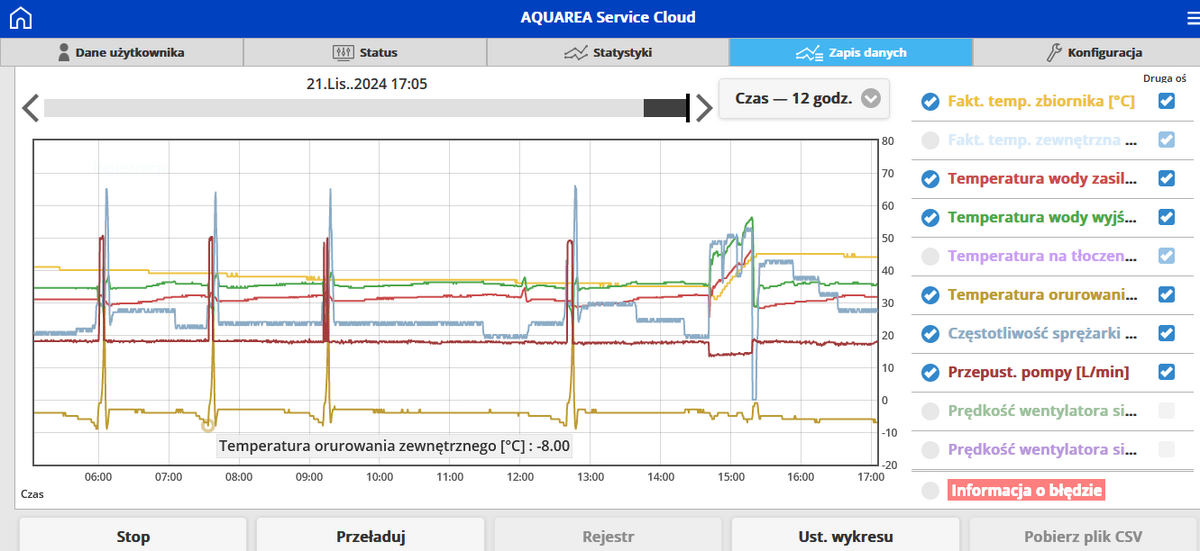1200x551 pixels.
Task: Click the Ust. wykresu button
Action: 845,536
